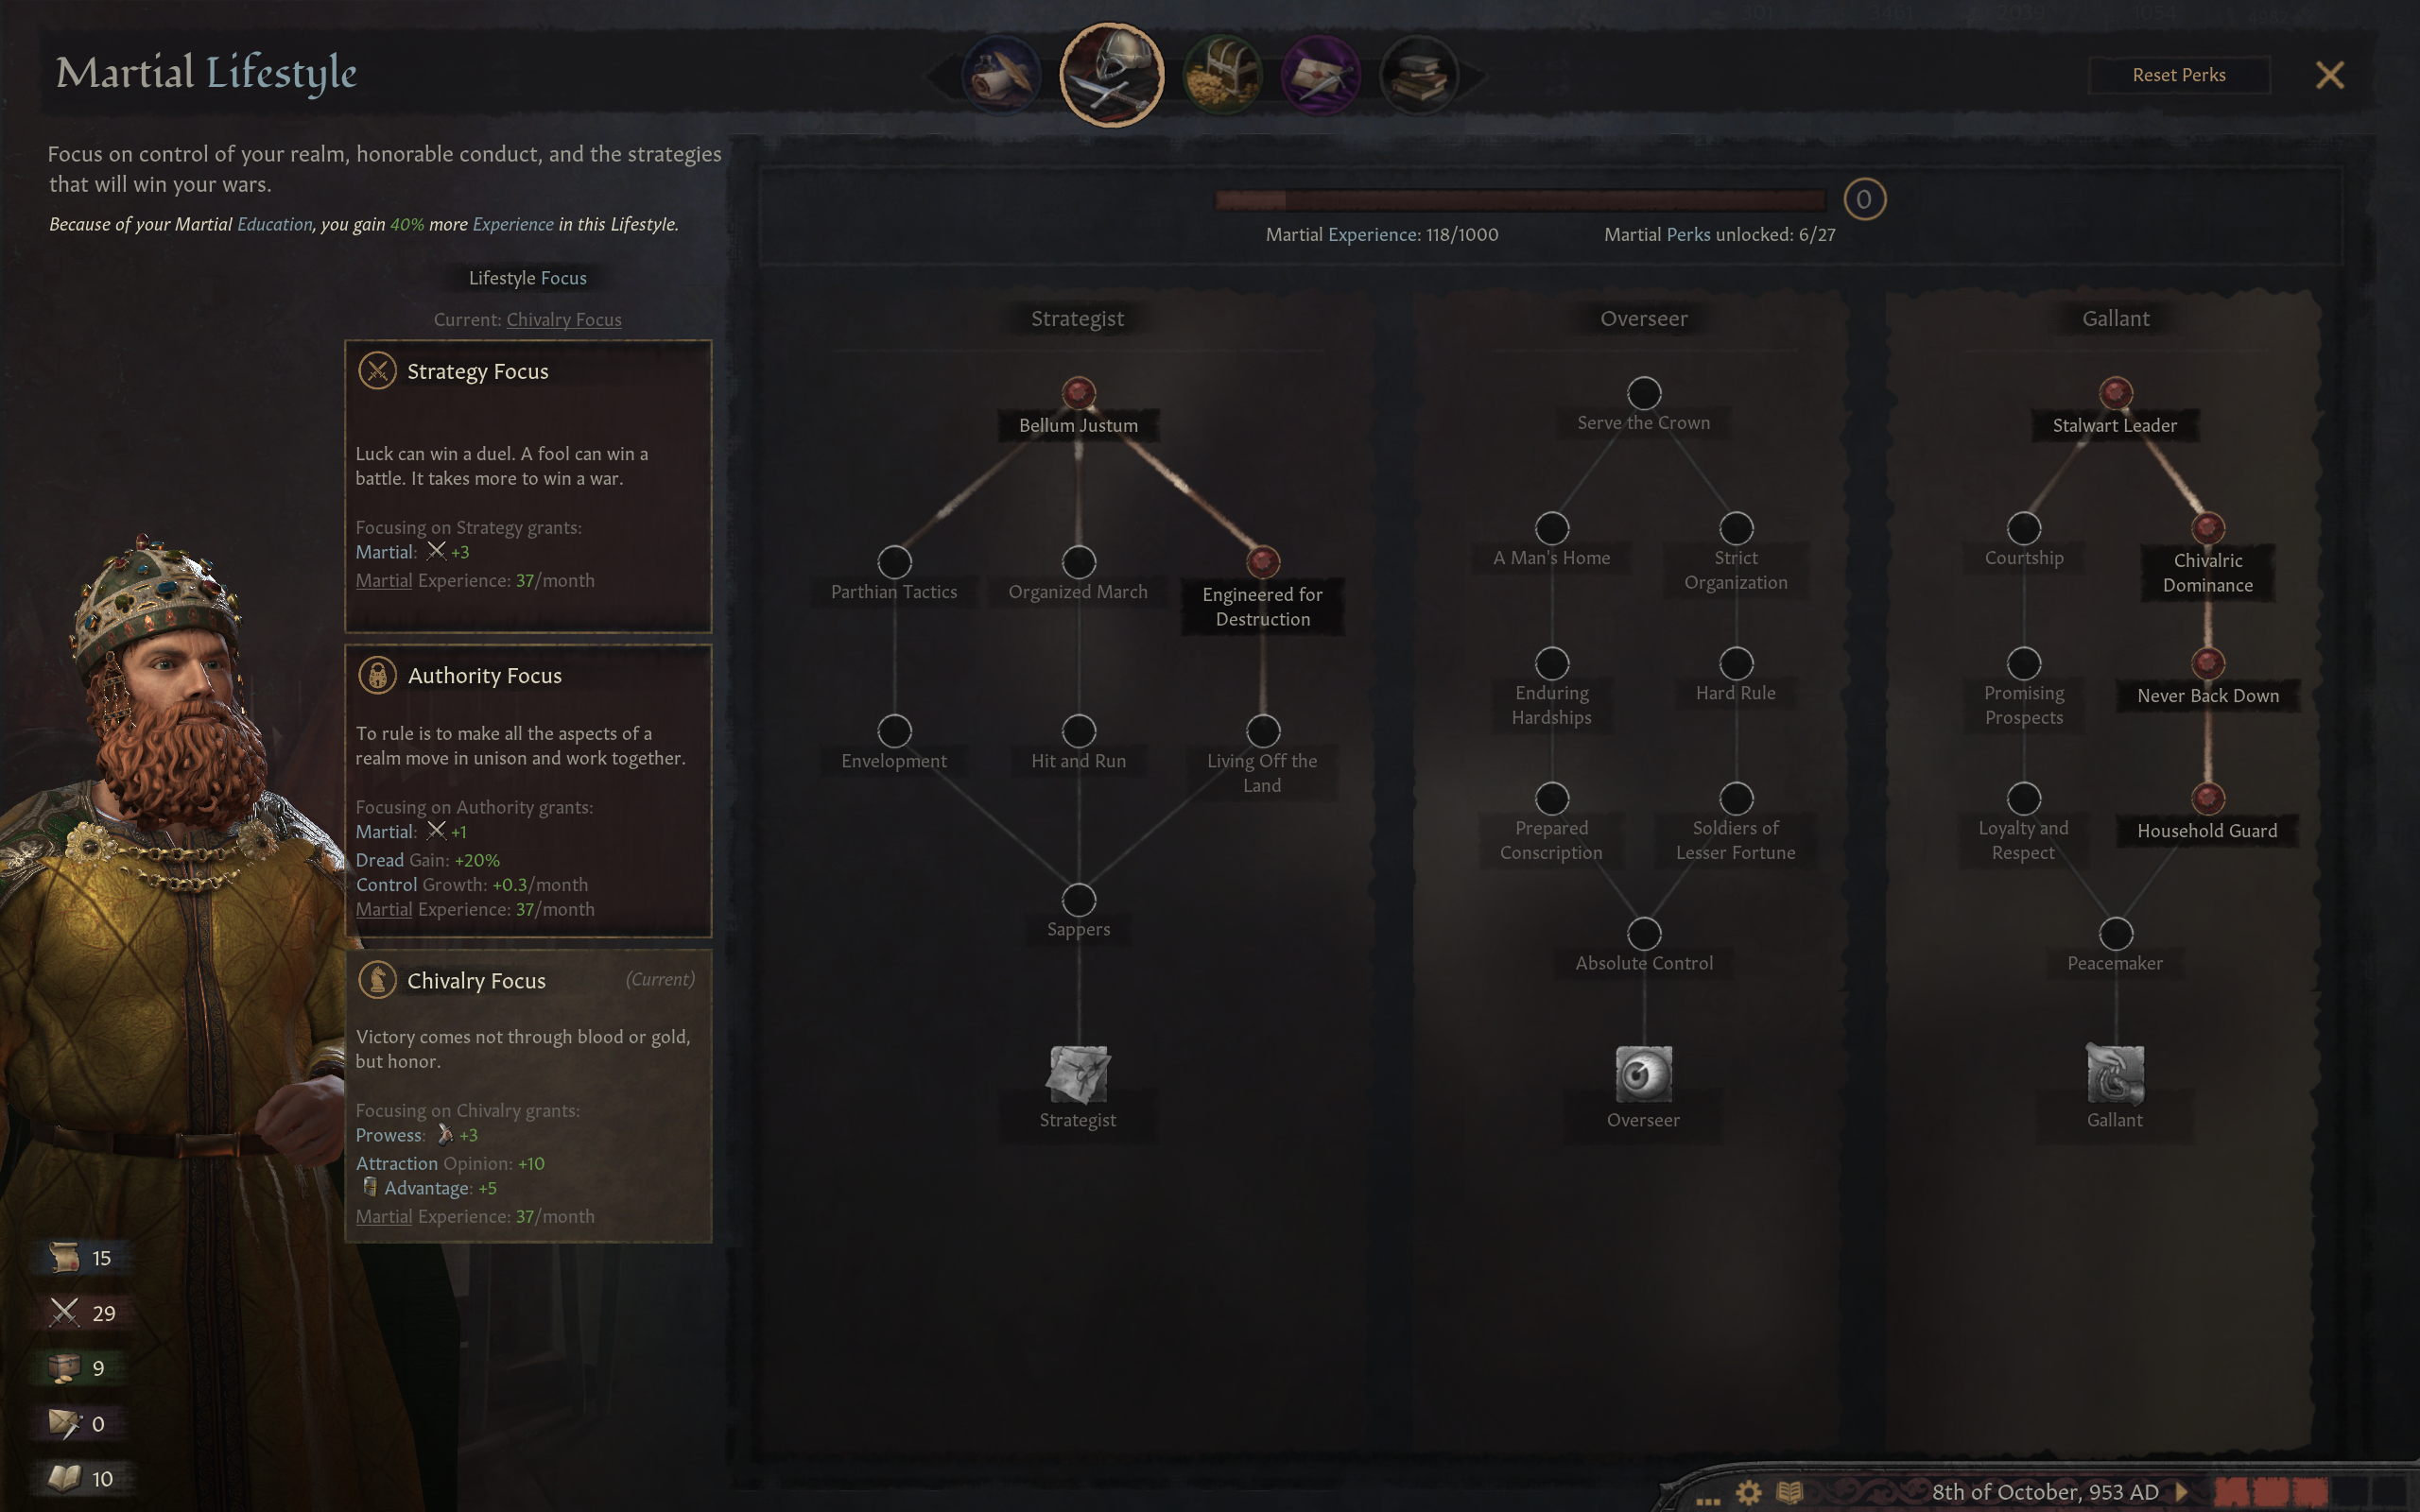Click the Strategist trait icon
2420x1512 pixels.
click(1078, 1074)
